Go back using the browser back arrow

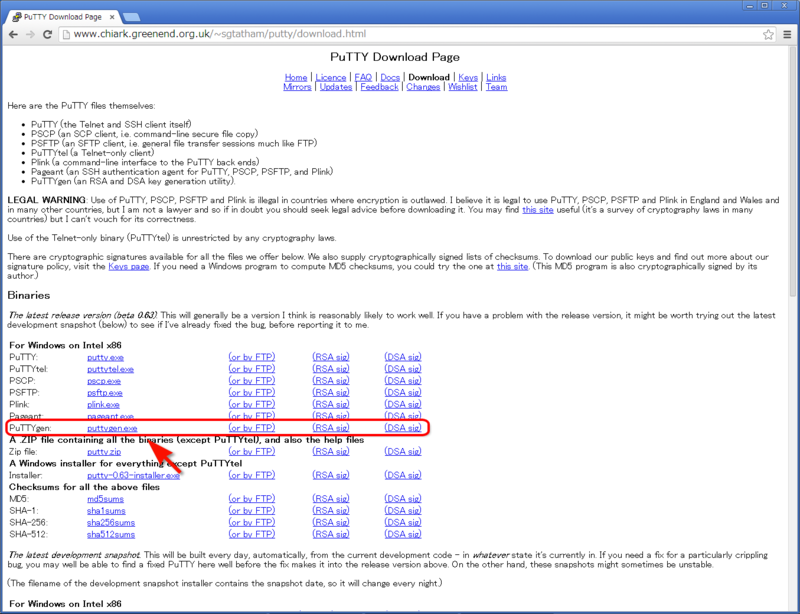13,34
